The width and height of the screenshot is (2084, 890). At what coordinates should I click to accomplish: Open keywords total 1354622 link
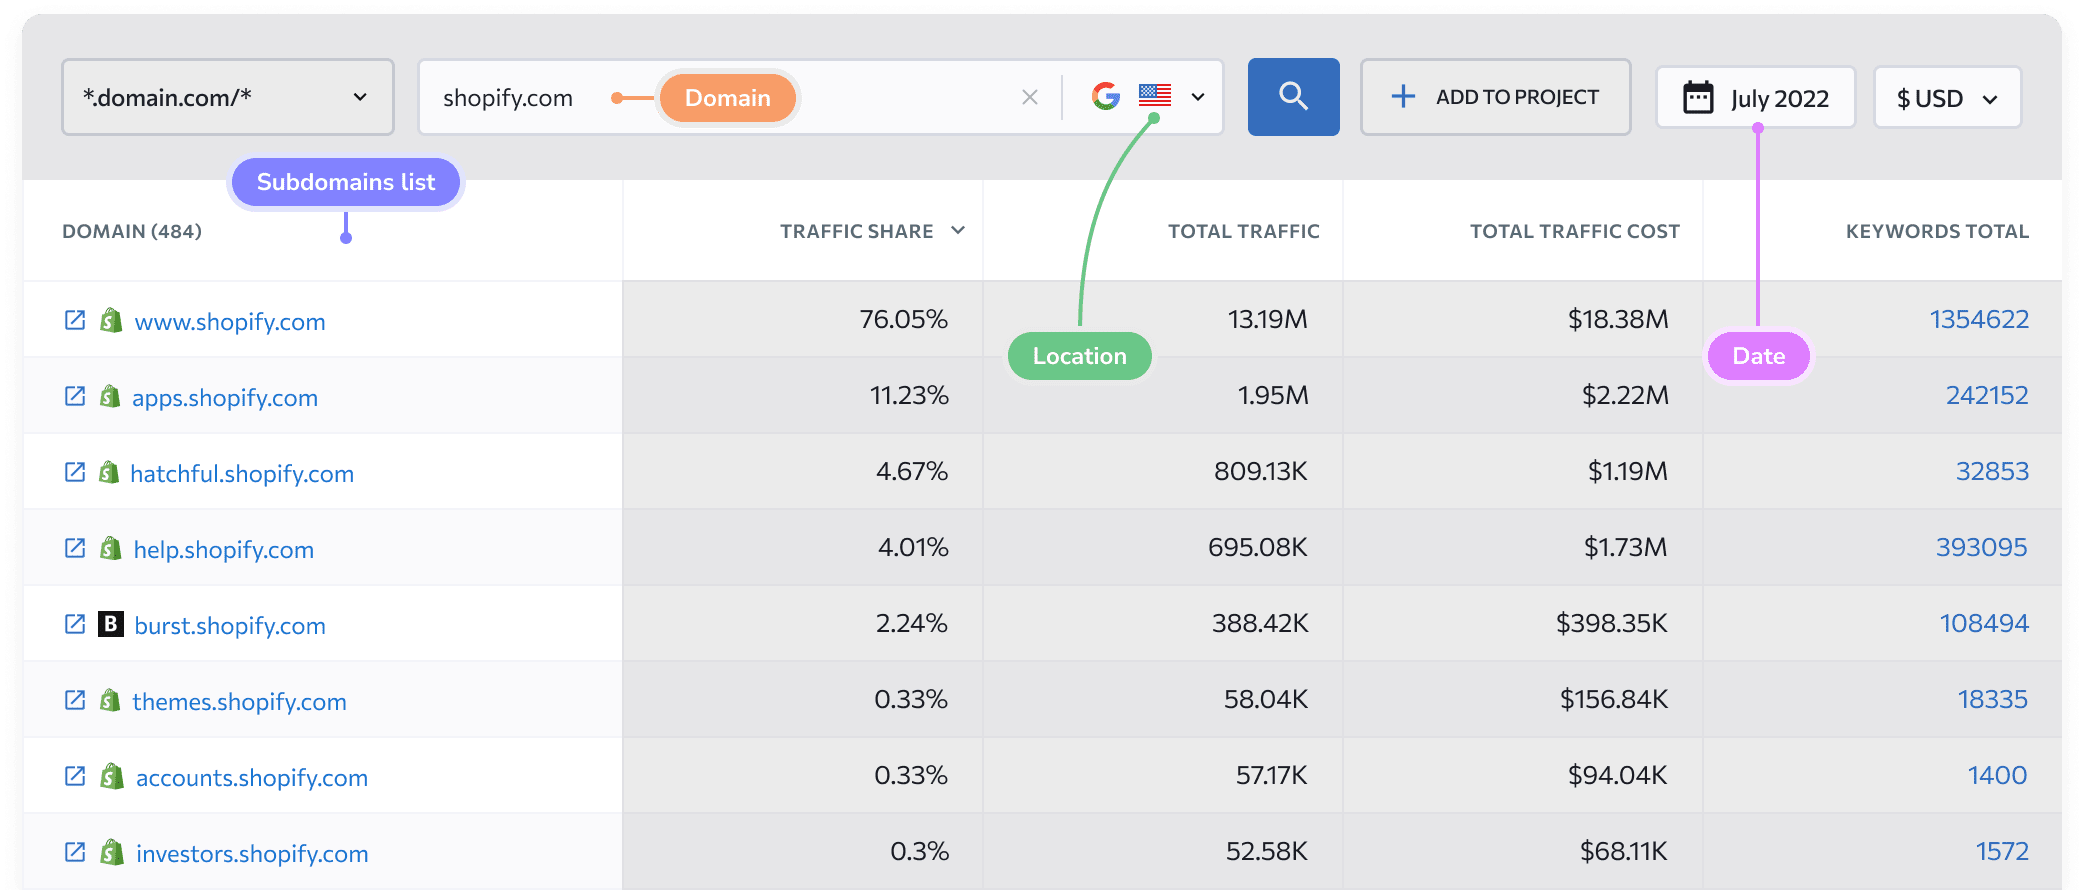pos(1979,319)
